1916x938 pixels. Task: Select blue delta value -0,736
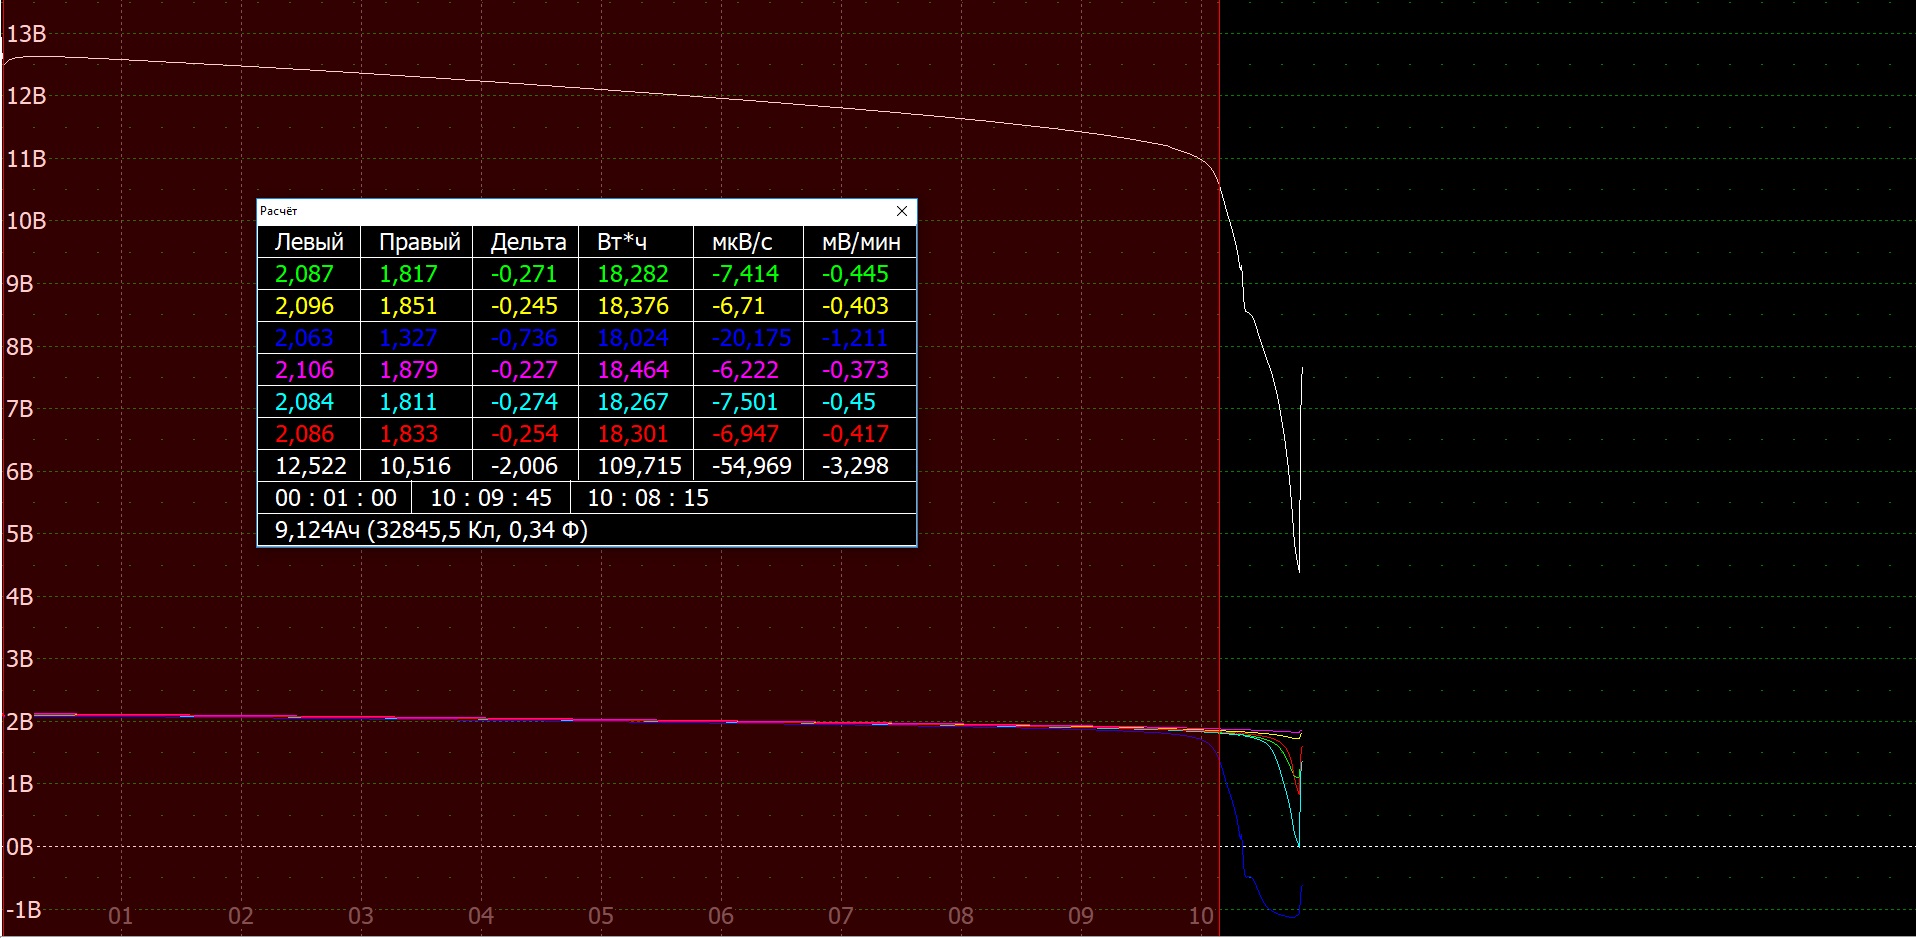(524, 338)
